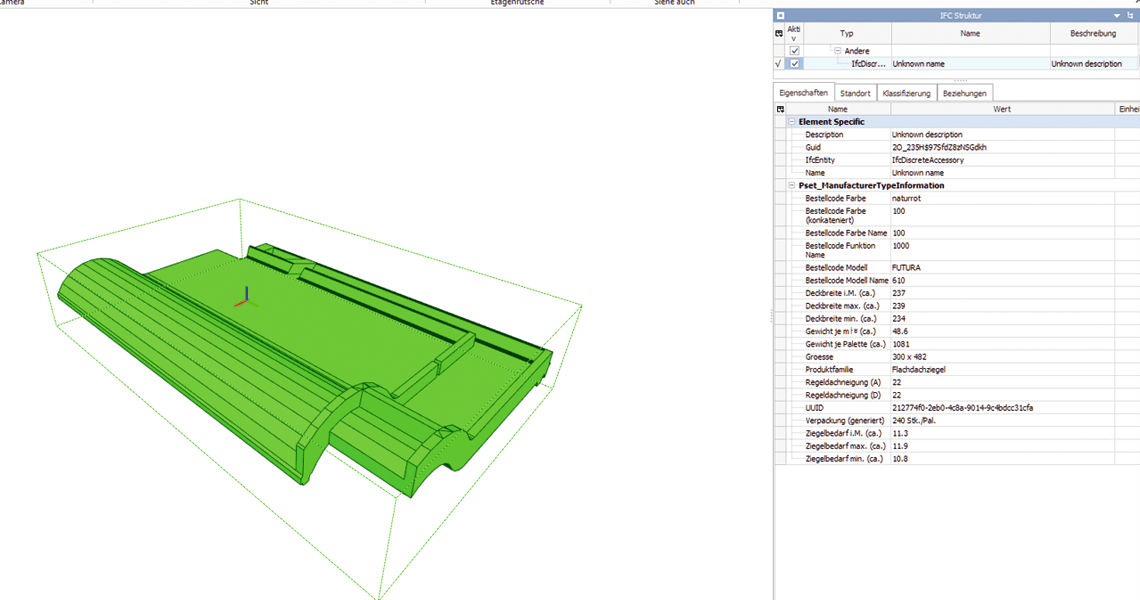Click the Wert column header

(x=1002, y=109)
